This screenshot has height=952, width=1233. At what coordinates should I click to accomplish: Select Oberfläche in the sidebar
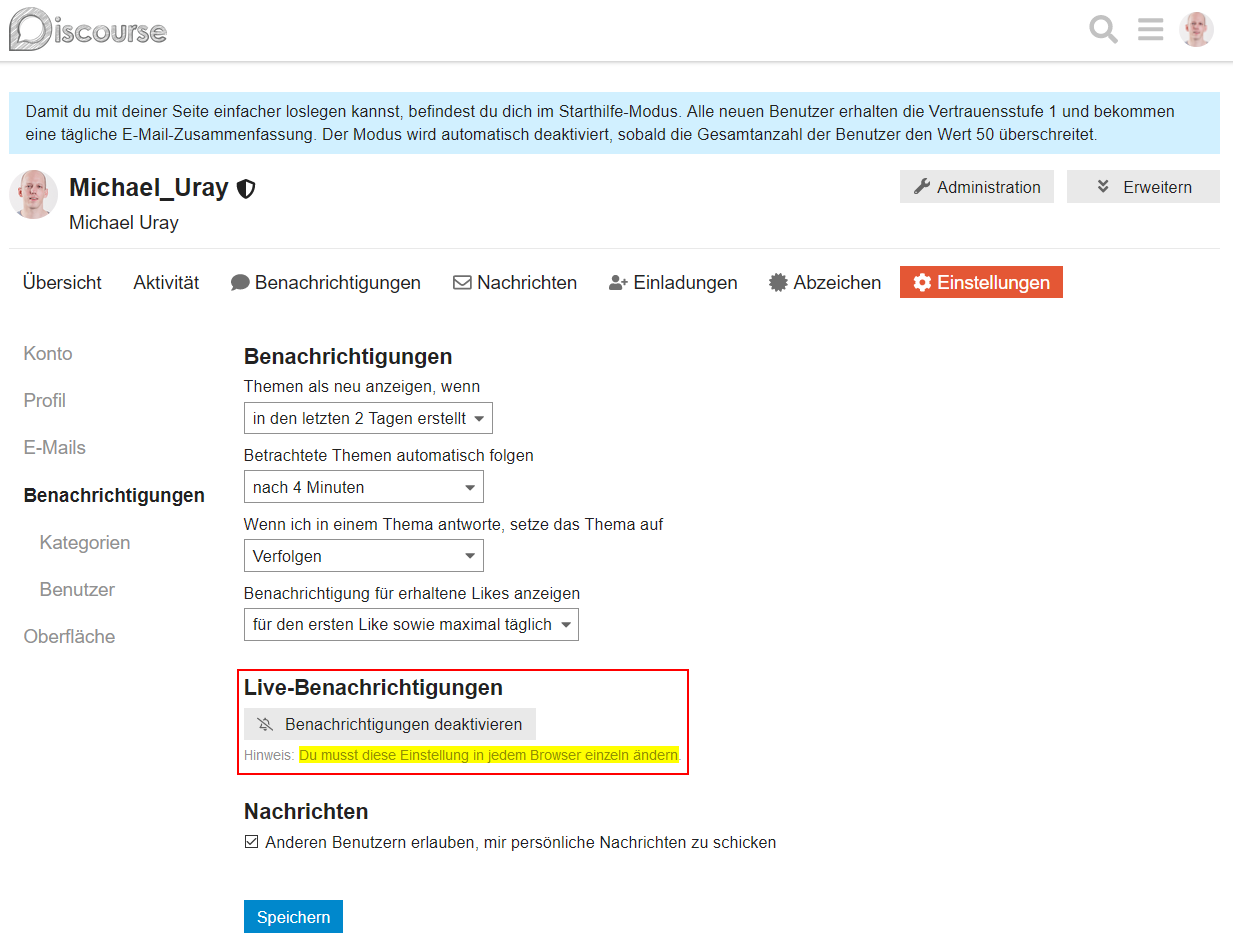coord(70,636)
